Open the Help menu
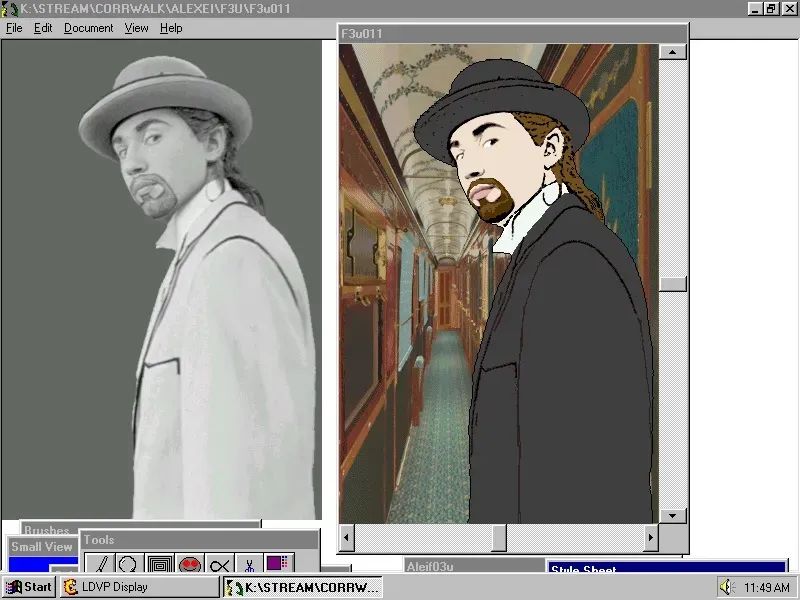This screenshot has width=800, height=600. coord(171,28)
